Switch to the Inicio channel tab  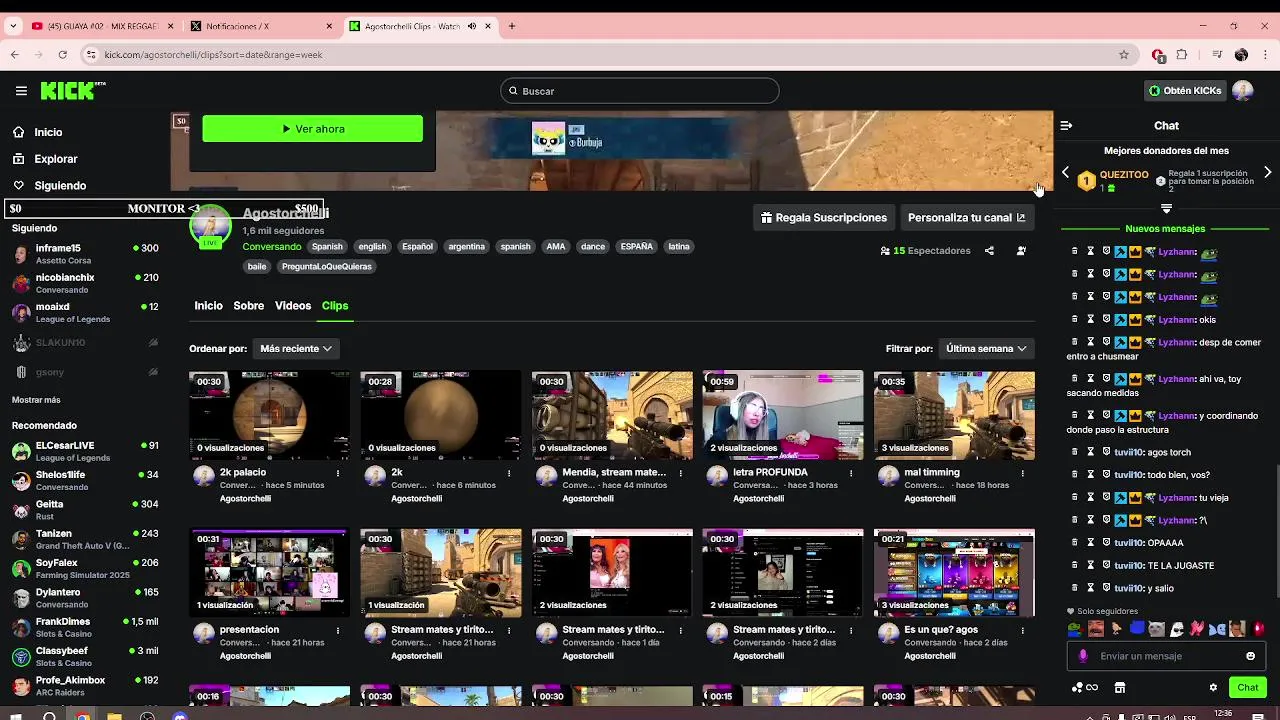[208, 306]
